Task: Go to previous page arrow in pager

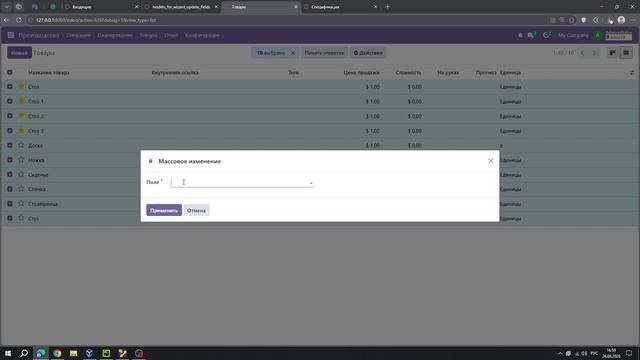Action: [582, 53]
